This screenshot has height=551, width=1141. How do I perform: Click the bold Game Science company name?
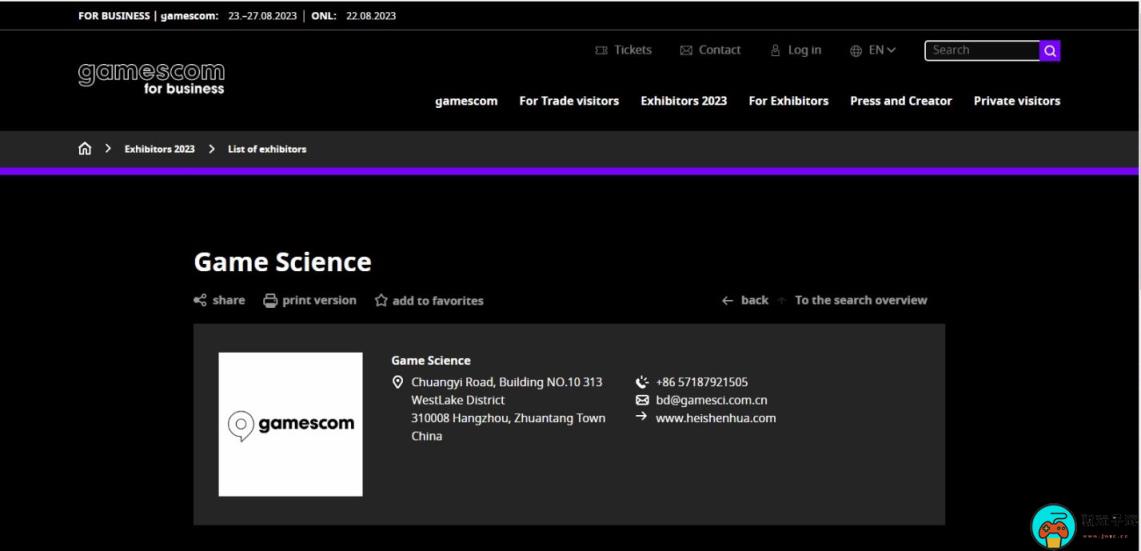431,360
